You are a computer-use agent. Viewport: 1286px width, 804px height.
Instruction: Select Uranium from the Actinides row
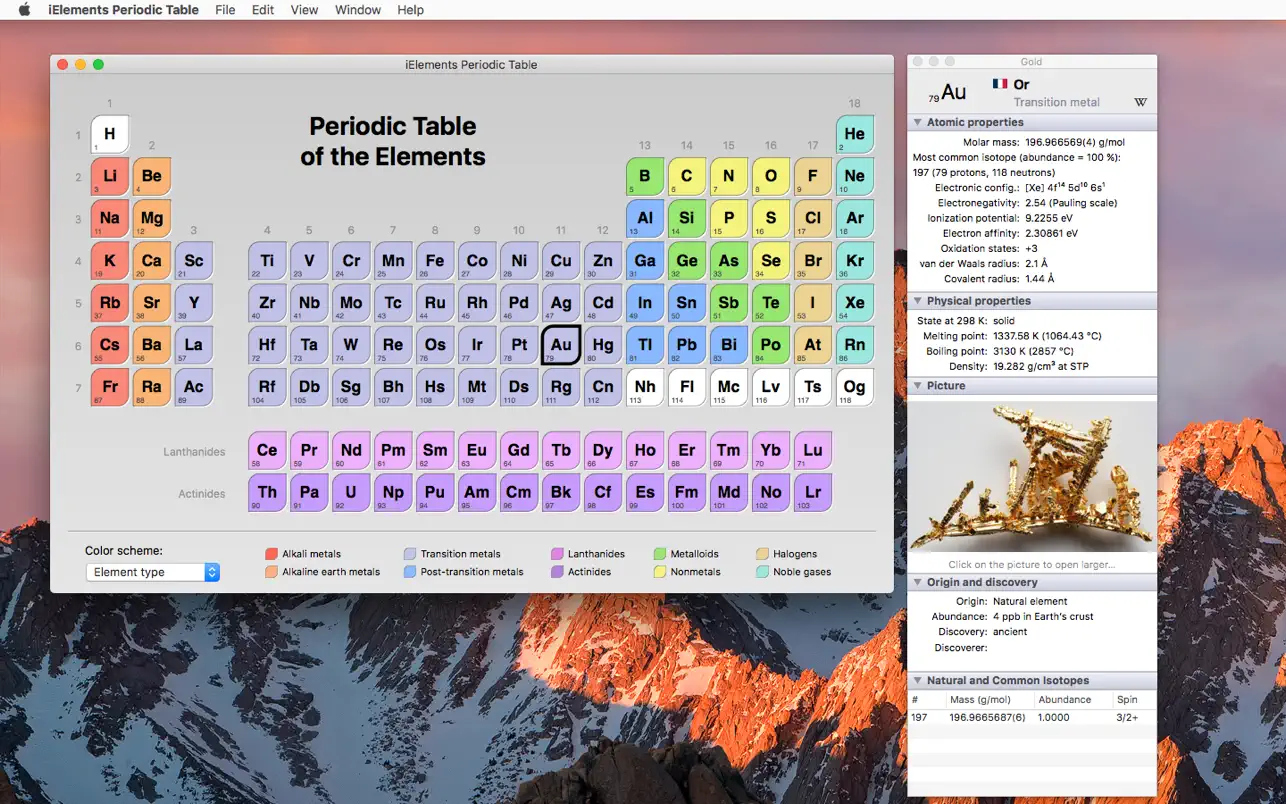point(351,492)
